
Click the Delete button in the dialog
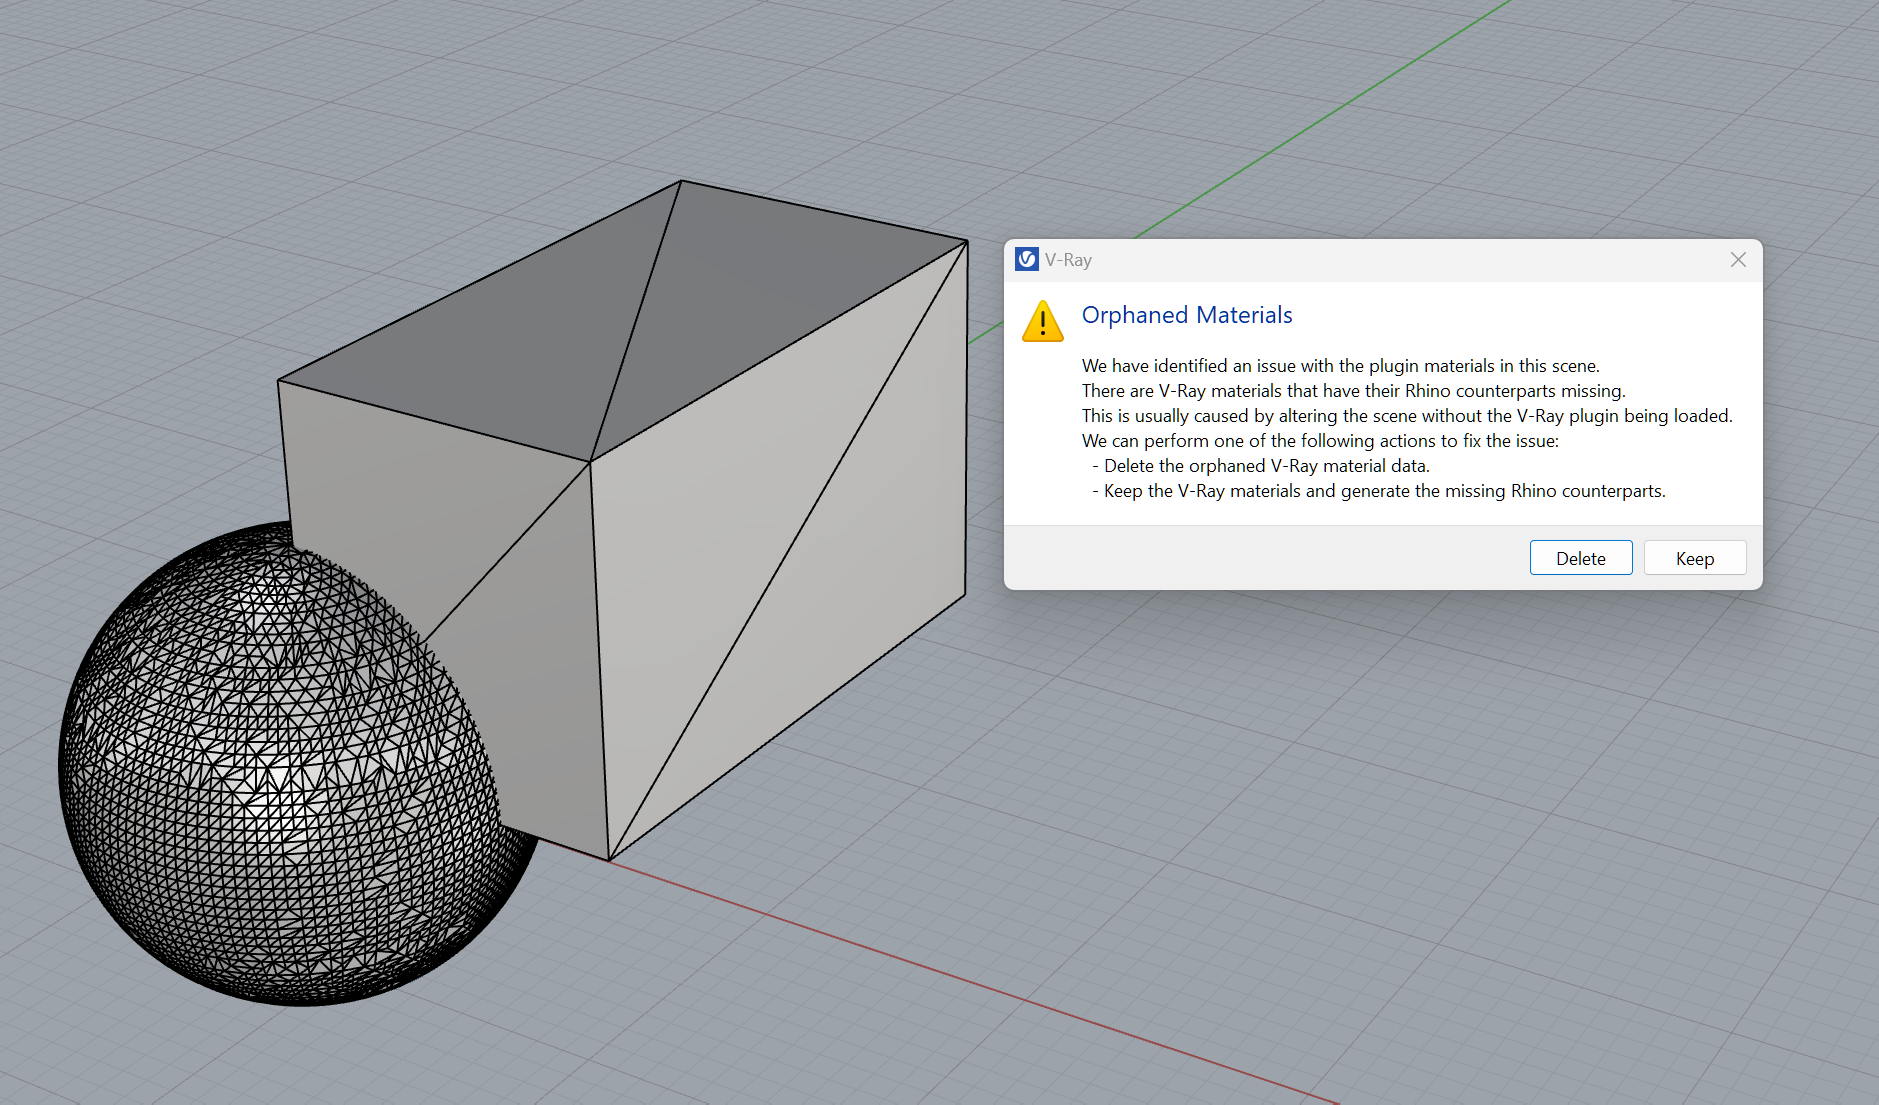[x=1580, y=558]
